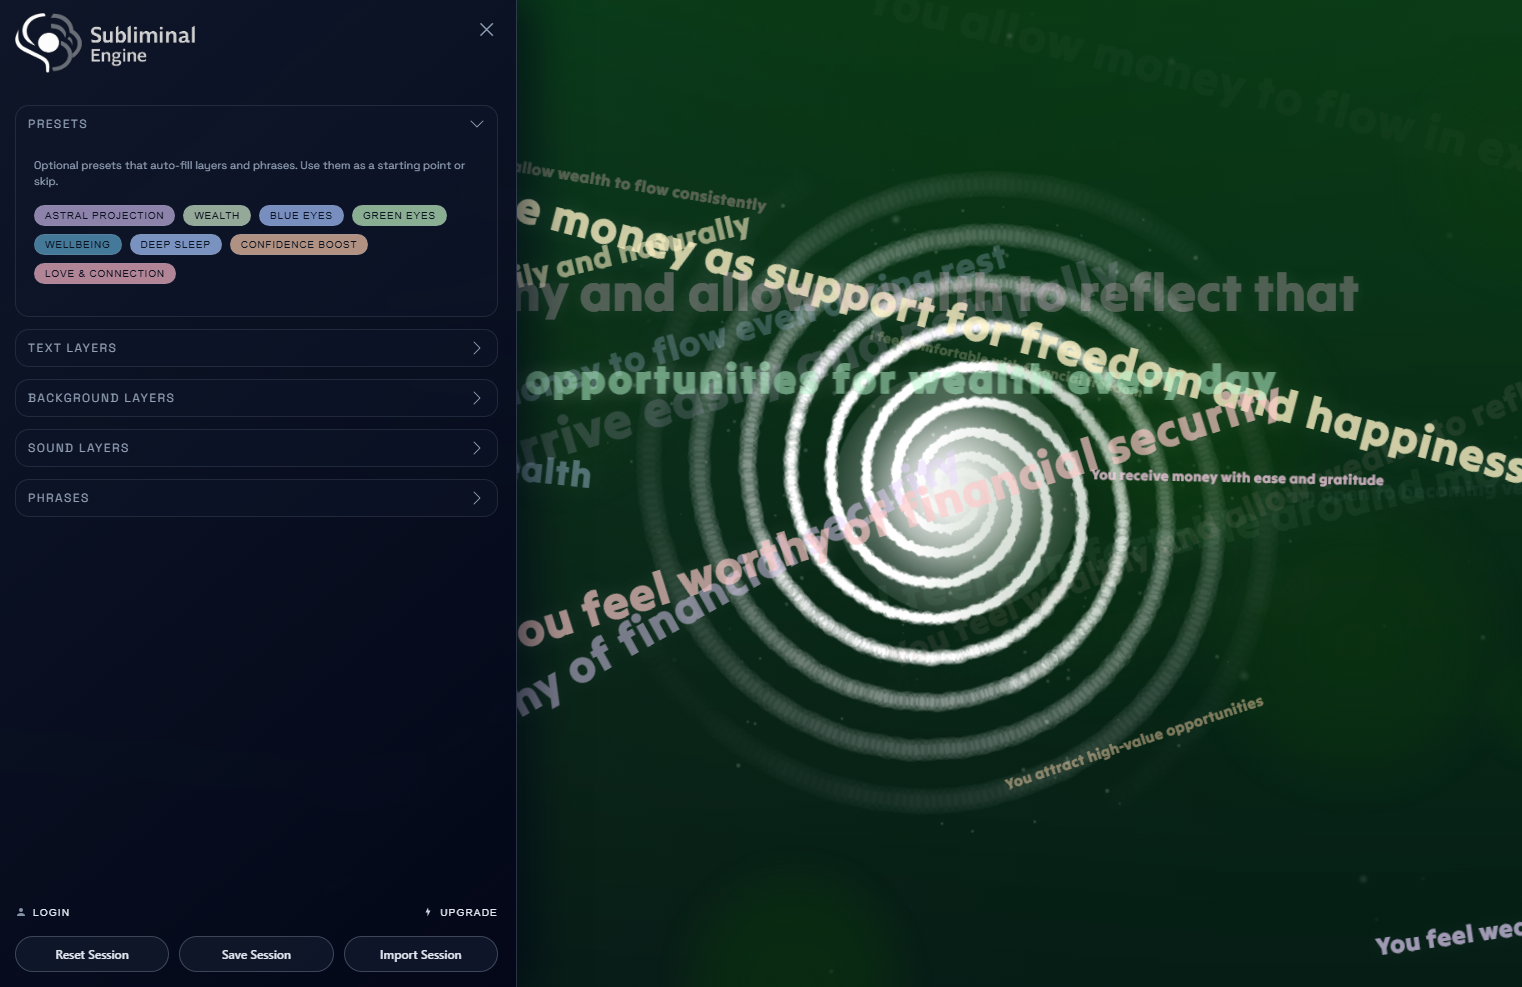
Task: Click the Upgrade lightning bolt link
Action: 461,912
